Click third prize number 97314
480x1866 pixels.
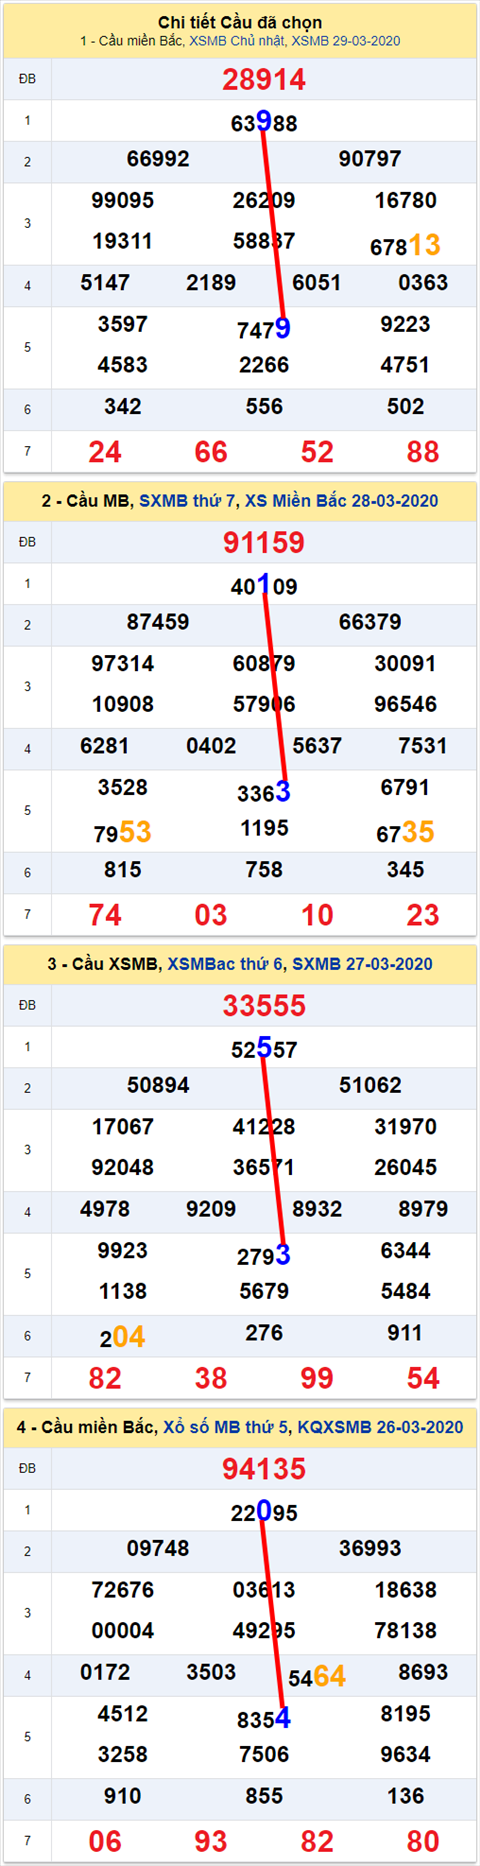[123, 663]
